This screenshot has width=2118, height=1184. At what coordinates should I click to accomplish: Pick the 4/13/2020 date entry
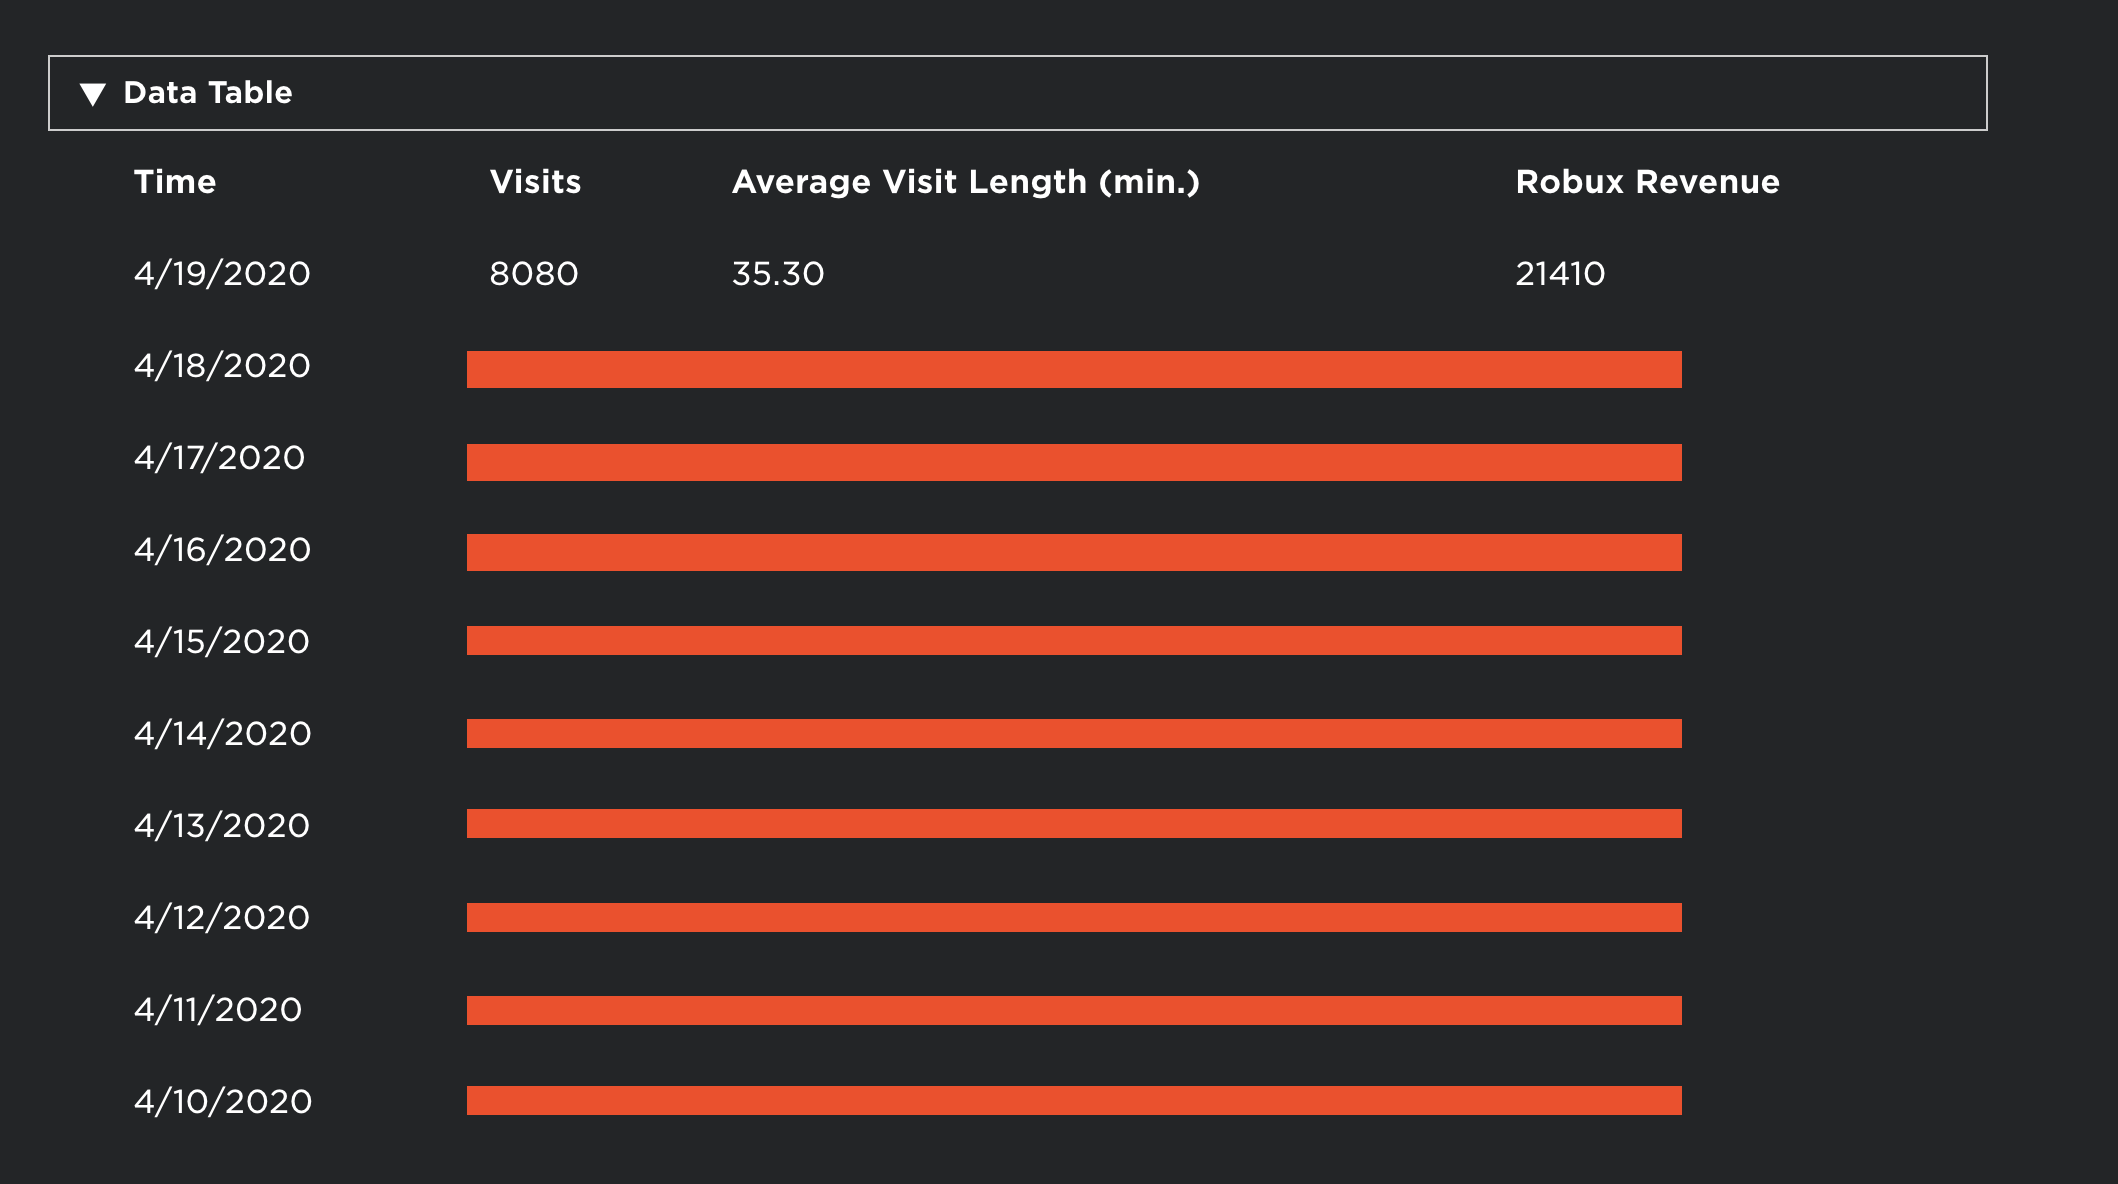(222, 826)
